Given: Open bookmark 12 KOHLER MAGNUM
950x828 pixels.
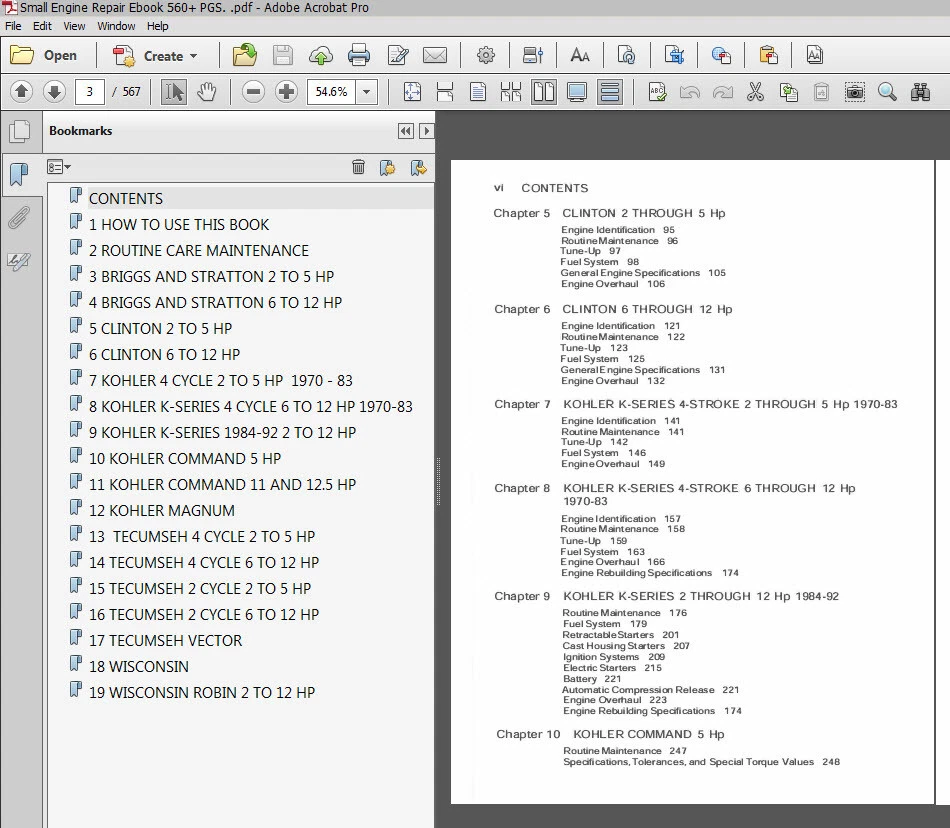Looking at the screenshot, I should 162,511.
